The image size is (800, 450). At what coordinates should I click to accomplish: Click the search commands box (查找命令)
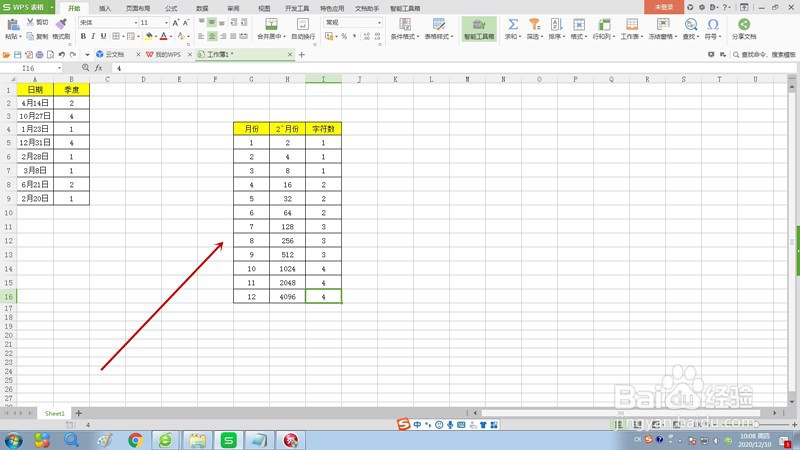coord(764,55)
